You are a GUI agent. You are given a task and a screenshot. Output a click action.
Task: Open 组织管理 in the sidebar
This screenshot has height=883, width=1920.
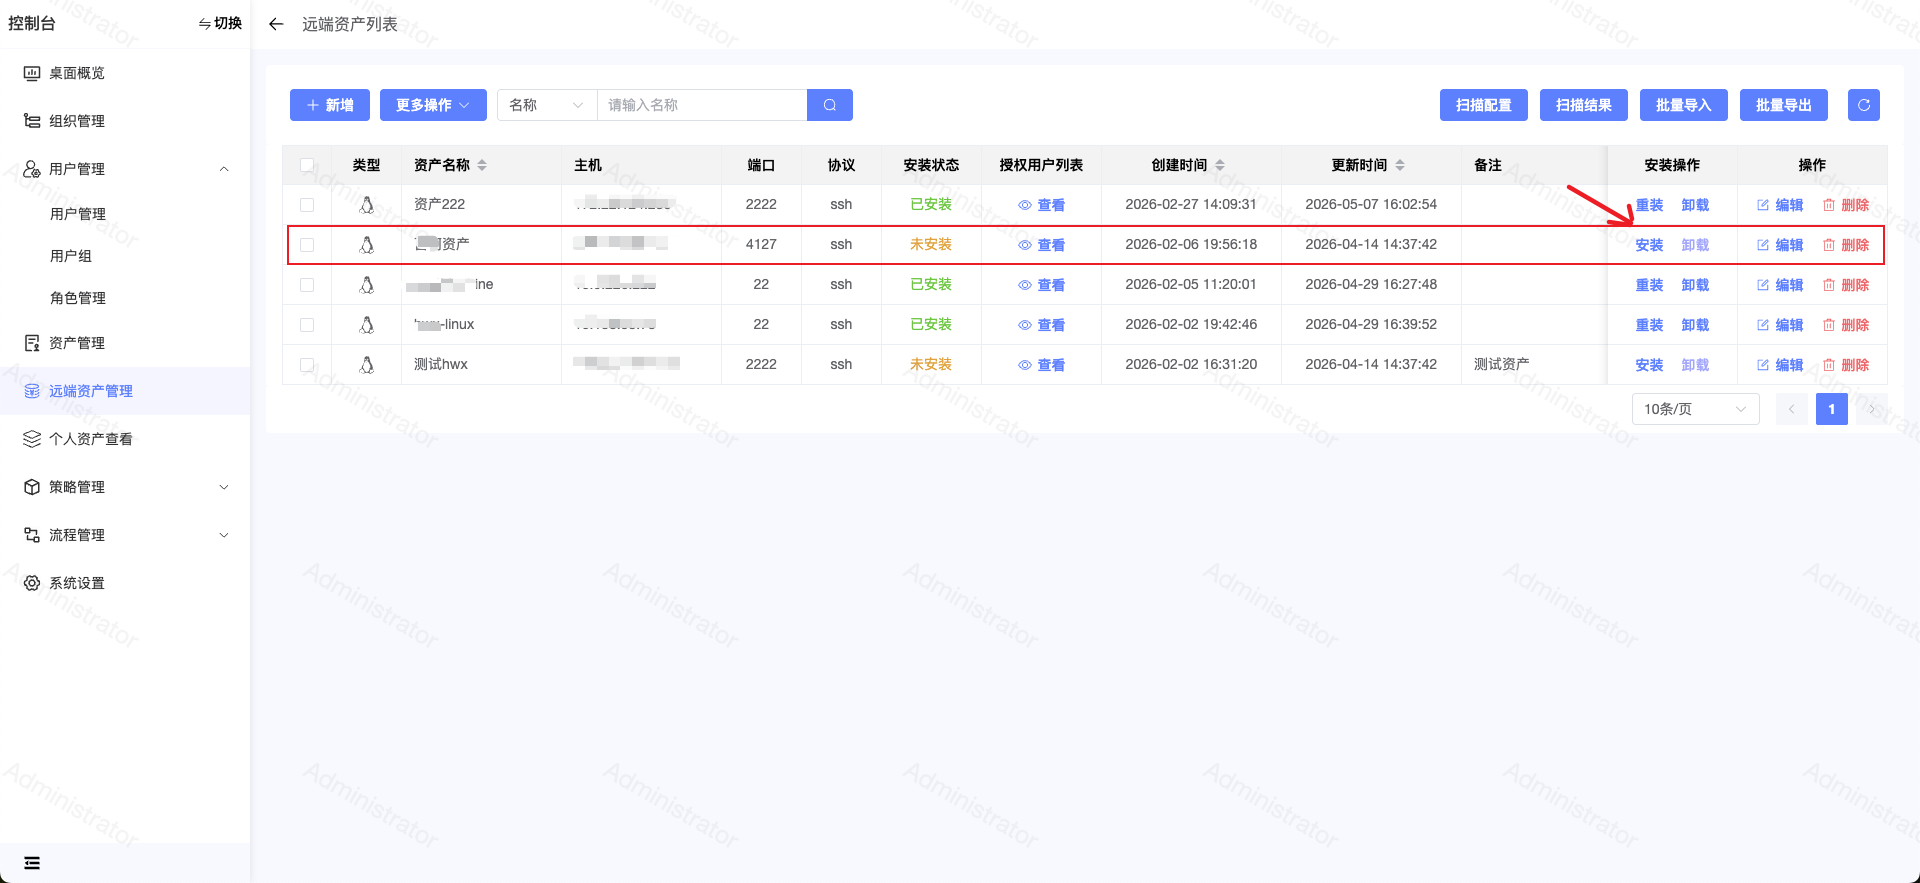tap(125, 121)
